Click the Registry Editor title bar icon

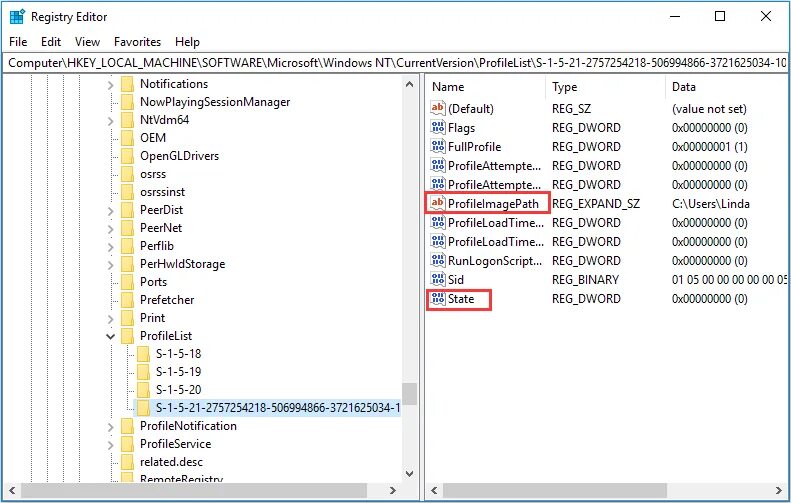coord(17,17)
